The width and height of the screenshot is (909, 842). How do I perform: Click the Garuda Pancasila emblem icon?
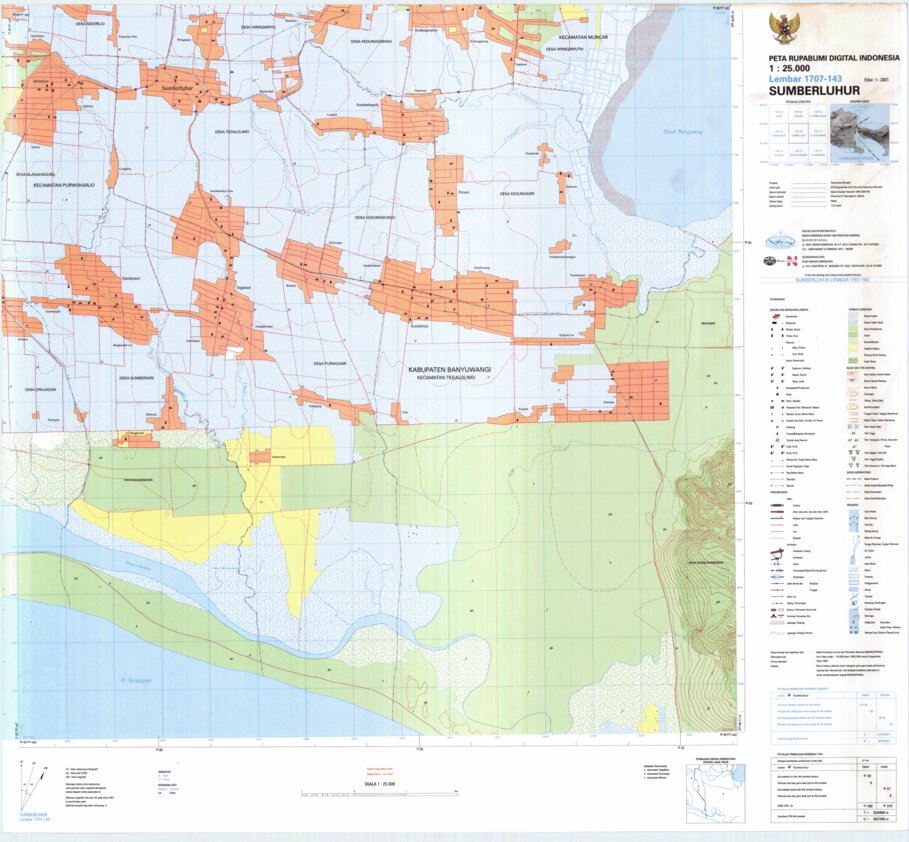tap(785, 27)
